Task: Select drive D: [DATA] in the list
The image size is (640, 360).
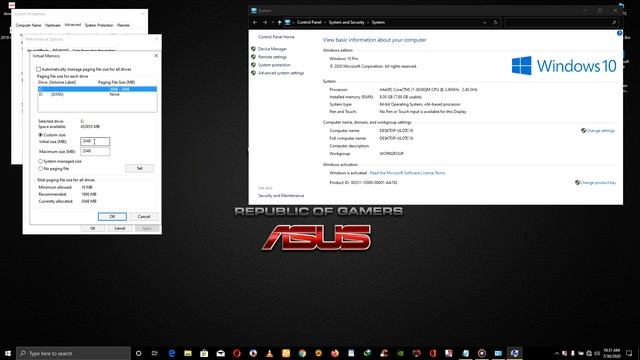Action: click(97, 94)
